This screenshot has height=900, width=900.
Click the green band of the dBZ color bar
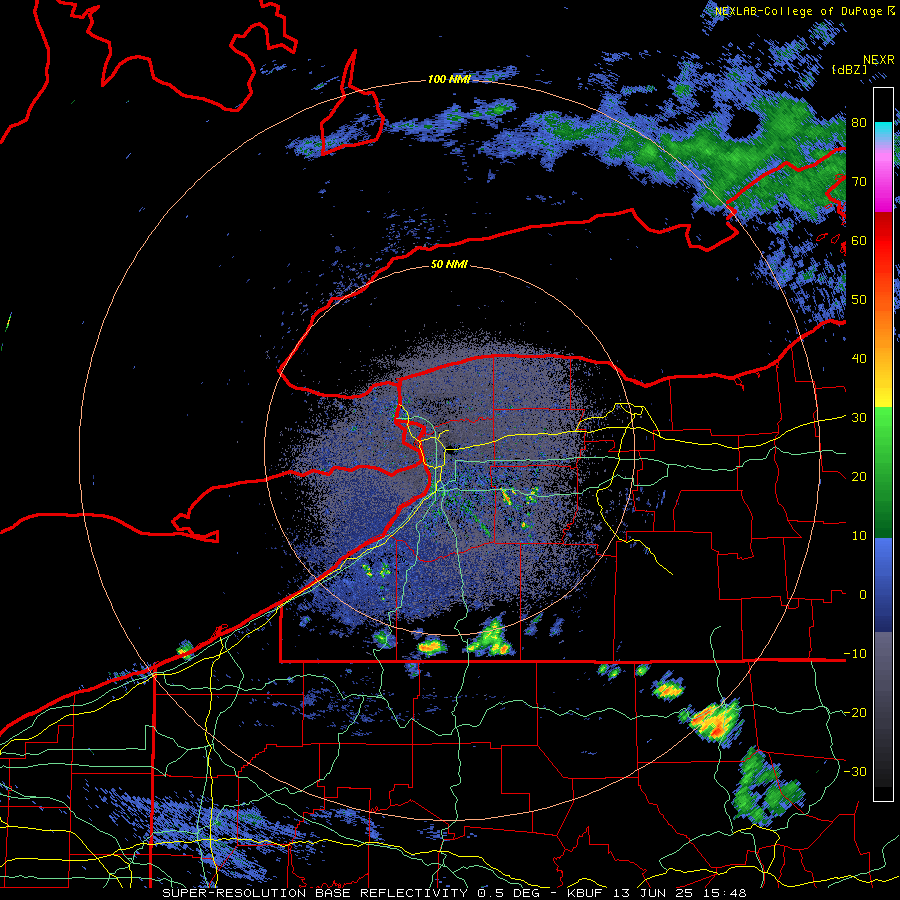pos(883,472)
